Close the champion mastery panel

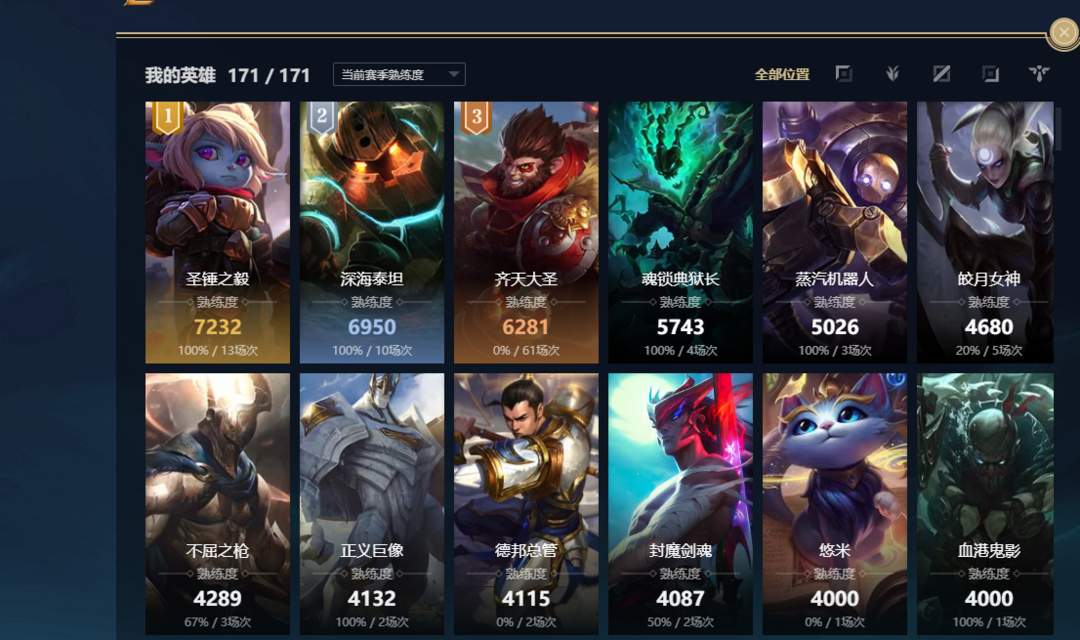[1063, 32]
